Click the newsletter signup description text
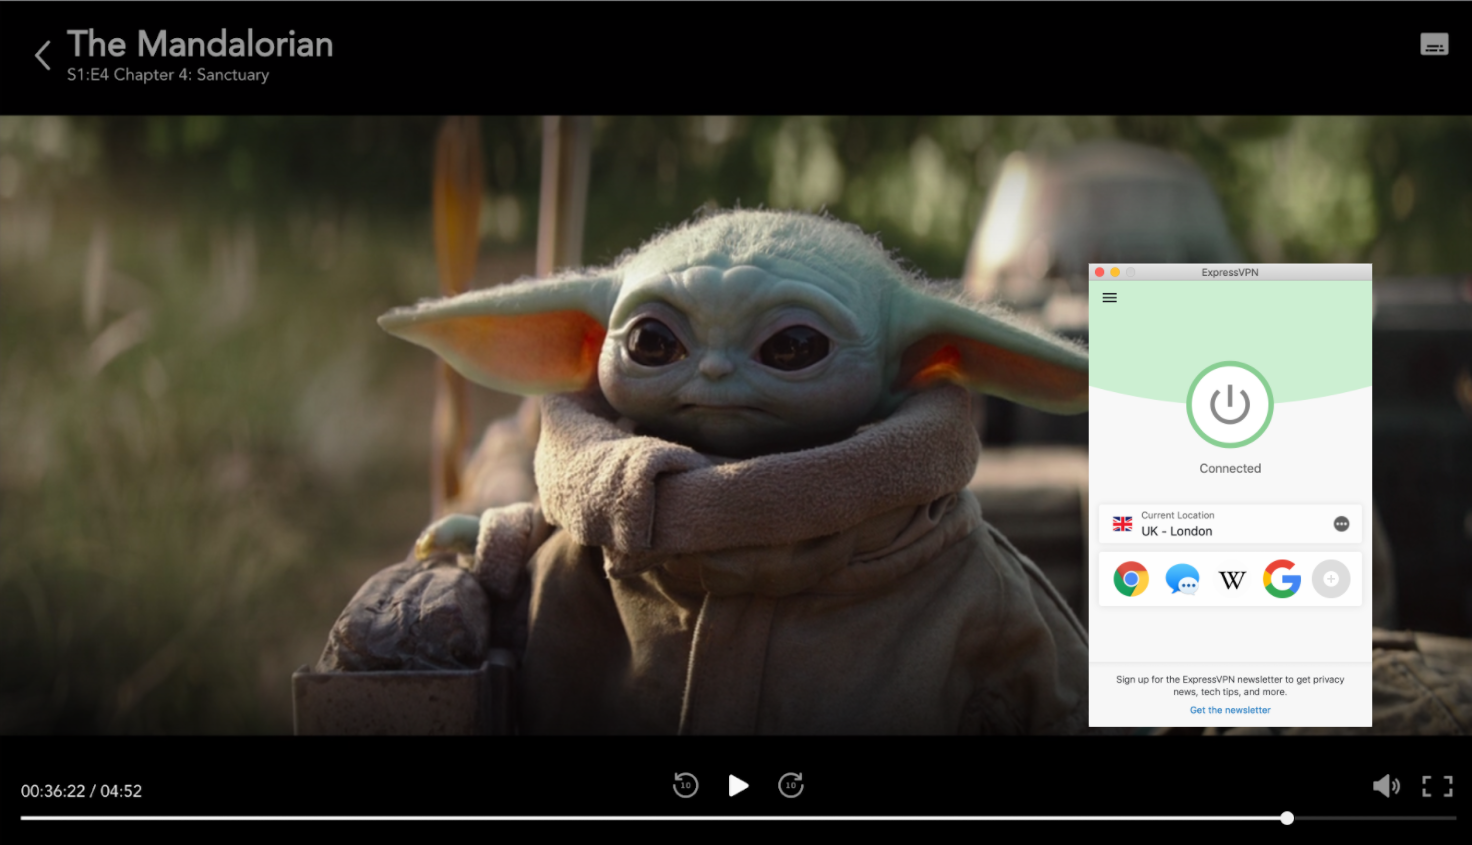 (1230, 685)
